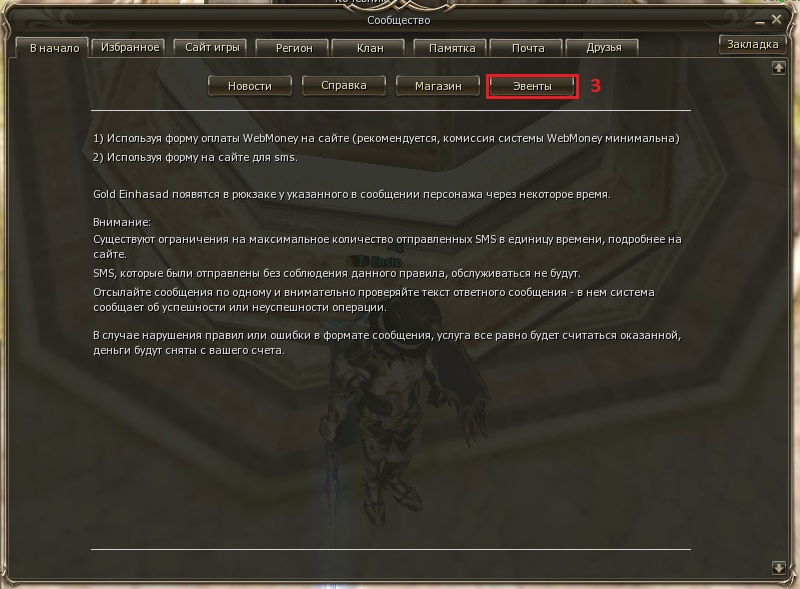
Task: Click the Закладка button
Action: tap(752, 44)
